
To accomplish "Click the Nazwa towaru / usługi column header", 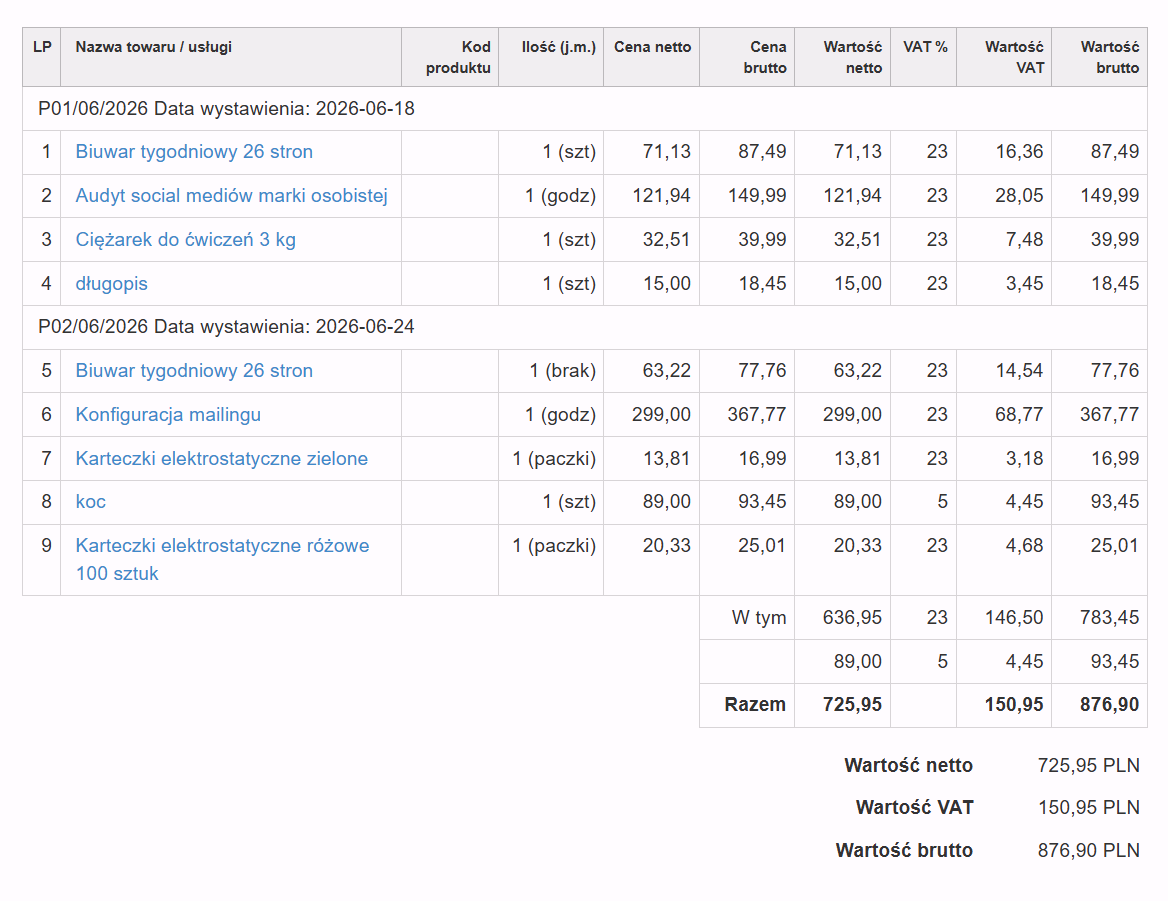I will [153, 47].
